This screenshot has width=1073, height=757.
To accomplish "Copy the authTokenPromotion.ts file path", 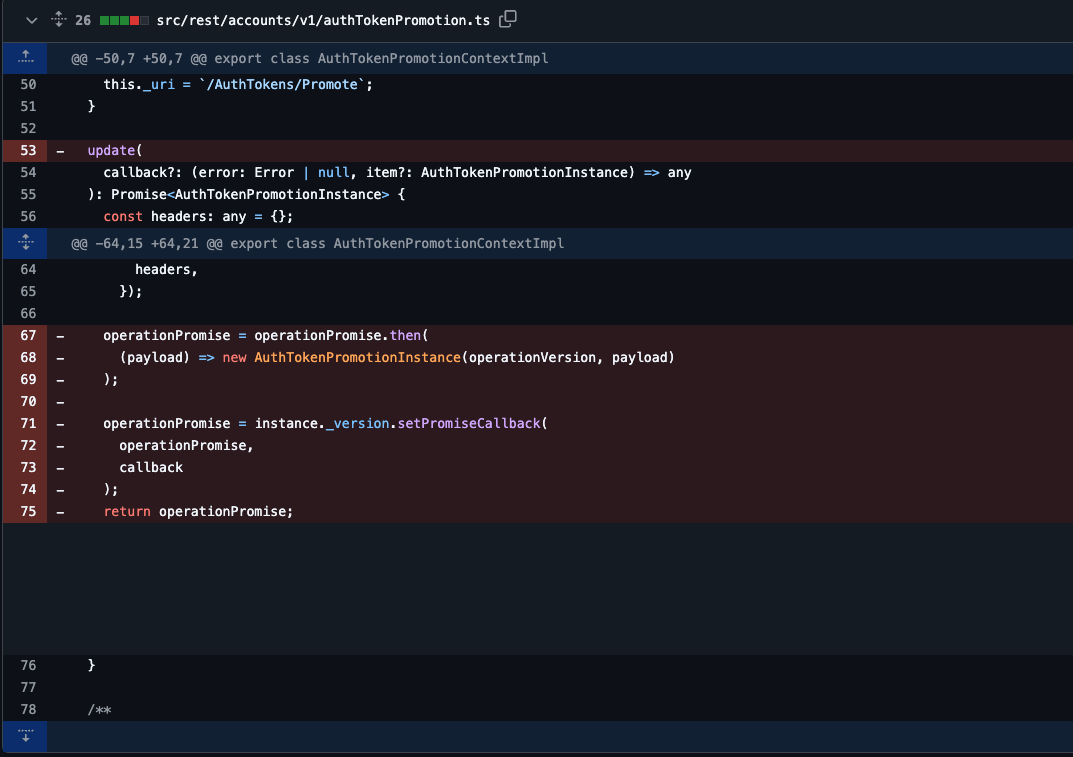I will coord(508,20).
